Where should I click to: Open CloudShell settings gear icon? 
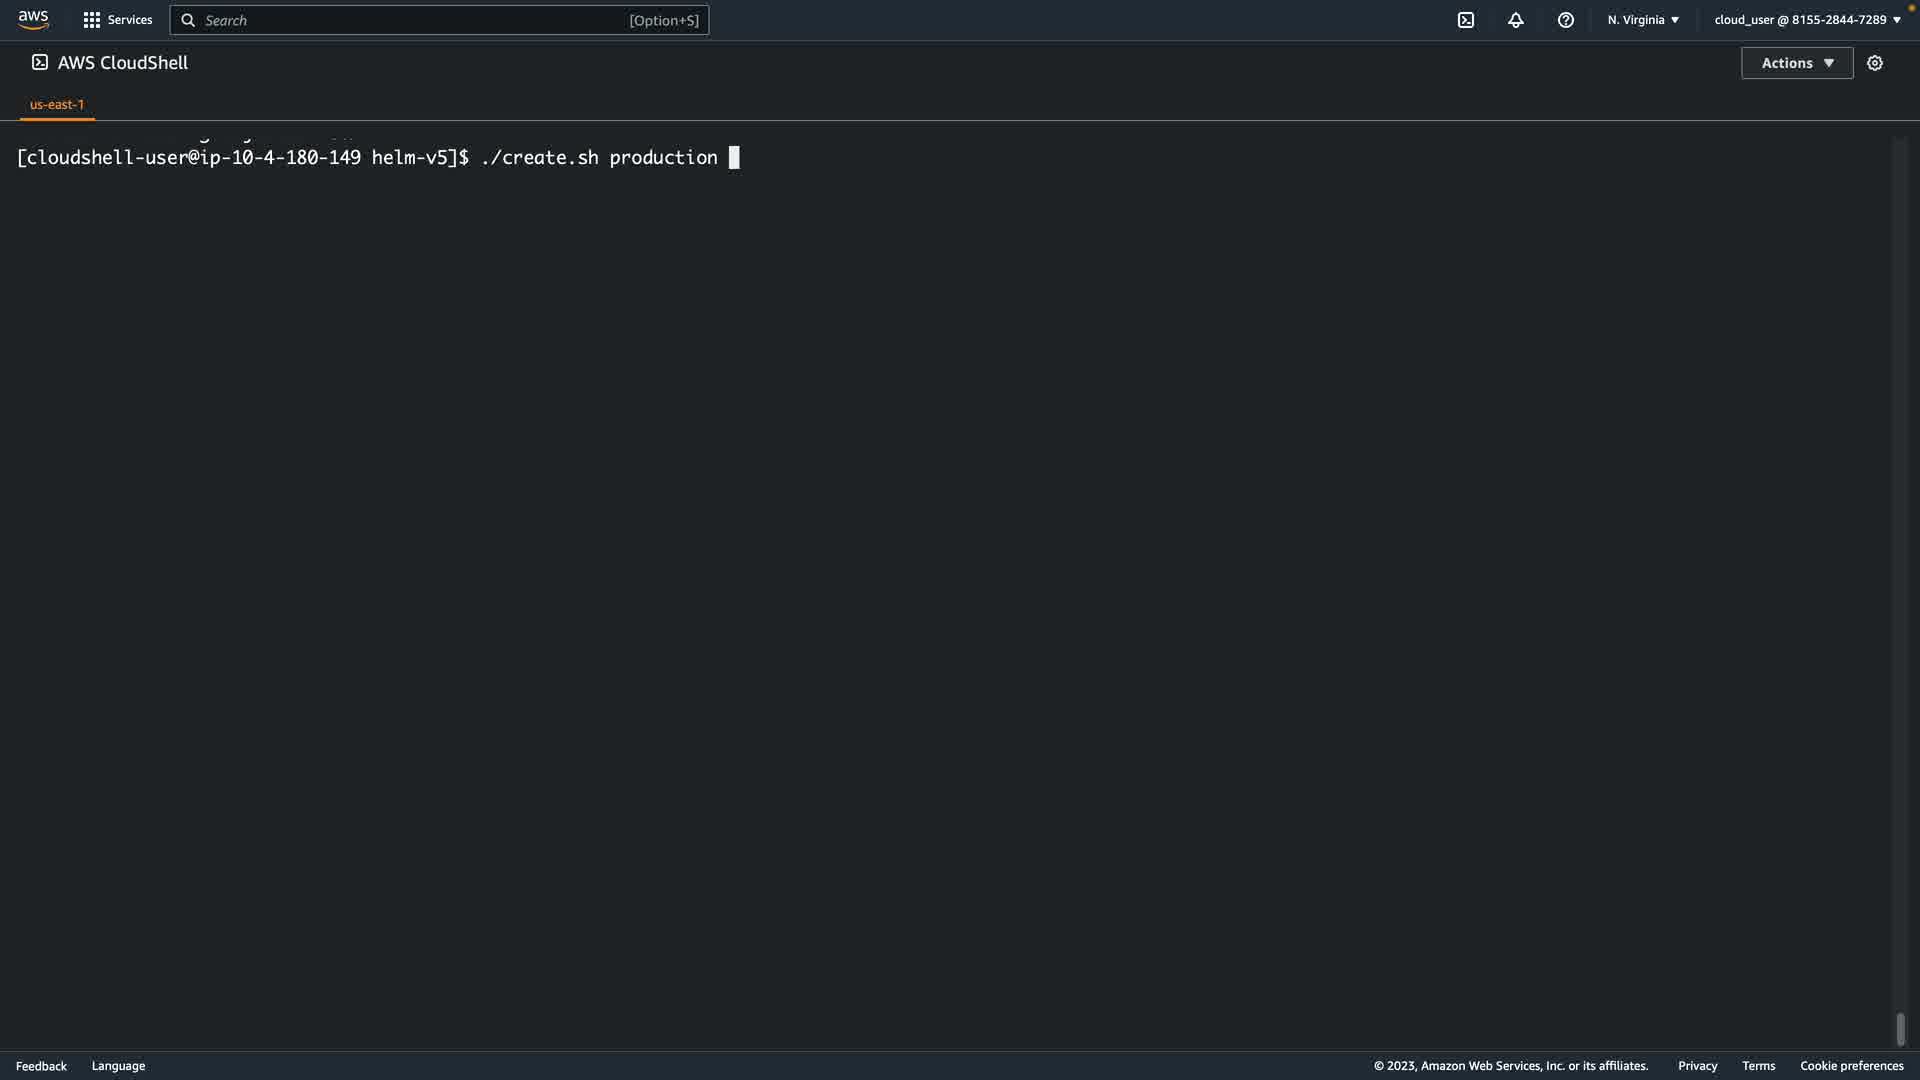(x=1875, y=63)
